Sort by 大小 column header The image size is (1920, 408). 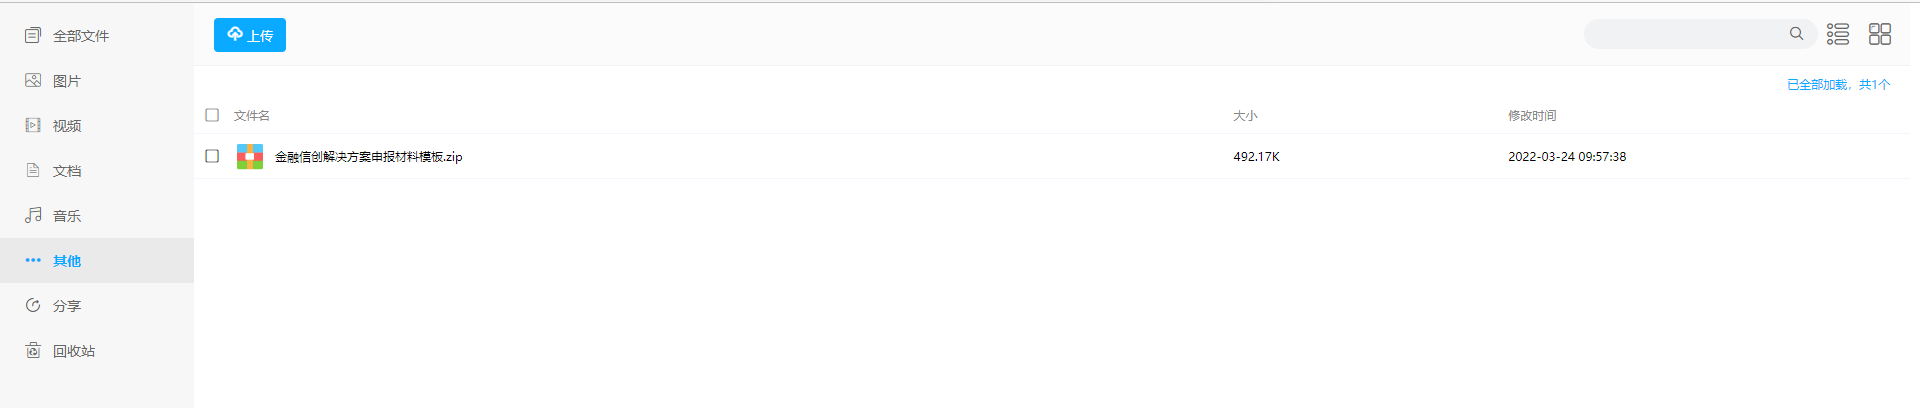pyautogui.click(x=1245, y=116)
